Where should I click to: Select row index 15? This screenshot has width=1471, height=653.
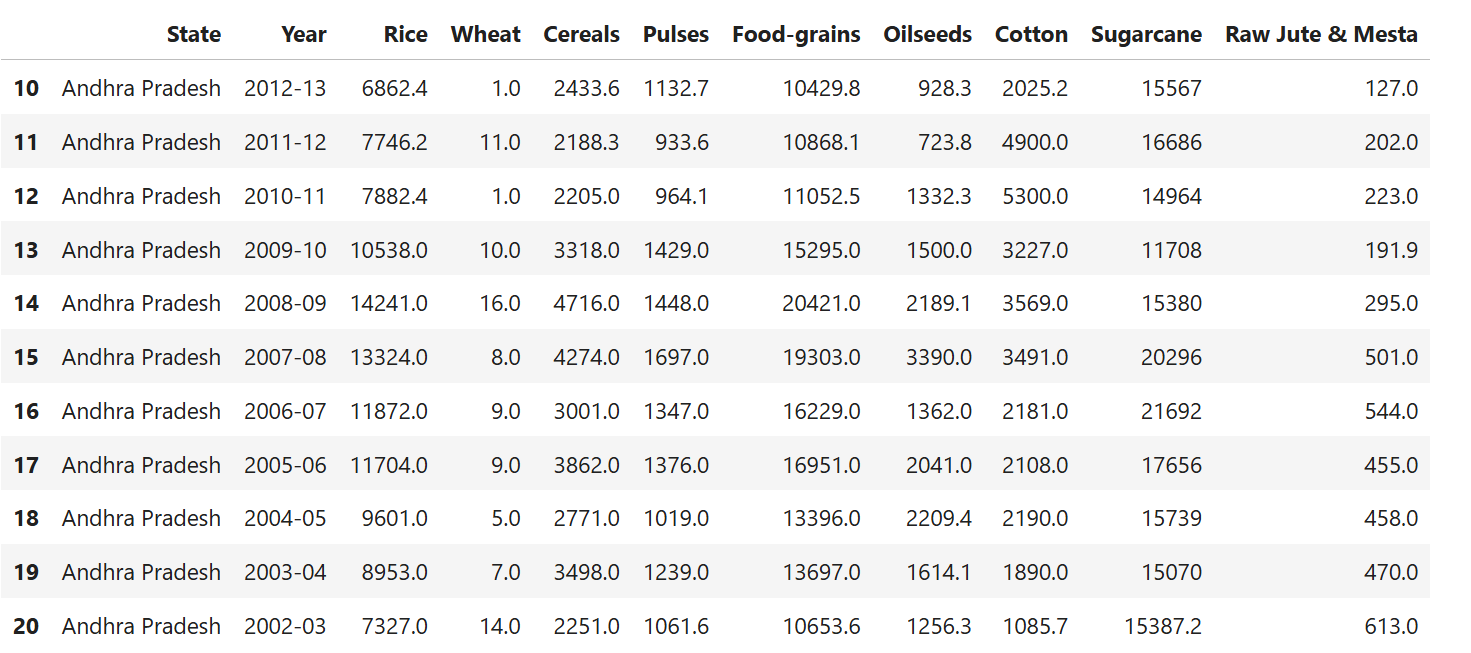(26, 357)
